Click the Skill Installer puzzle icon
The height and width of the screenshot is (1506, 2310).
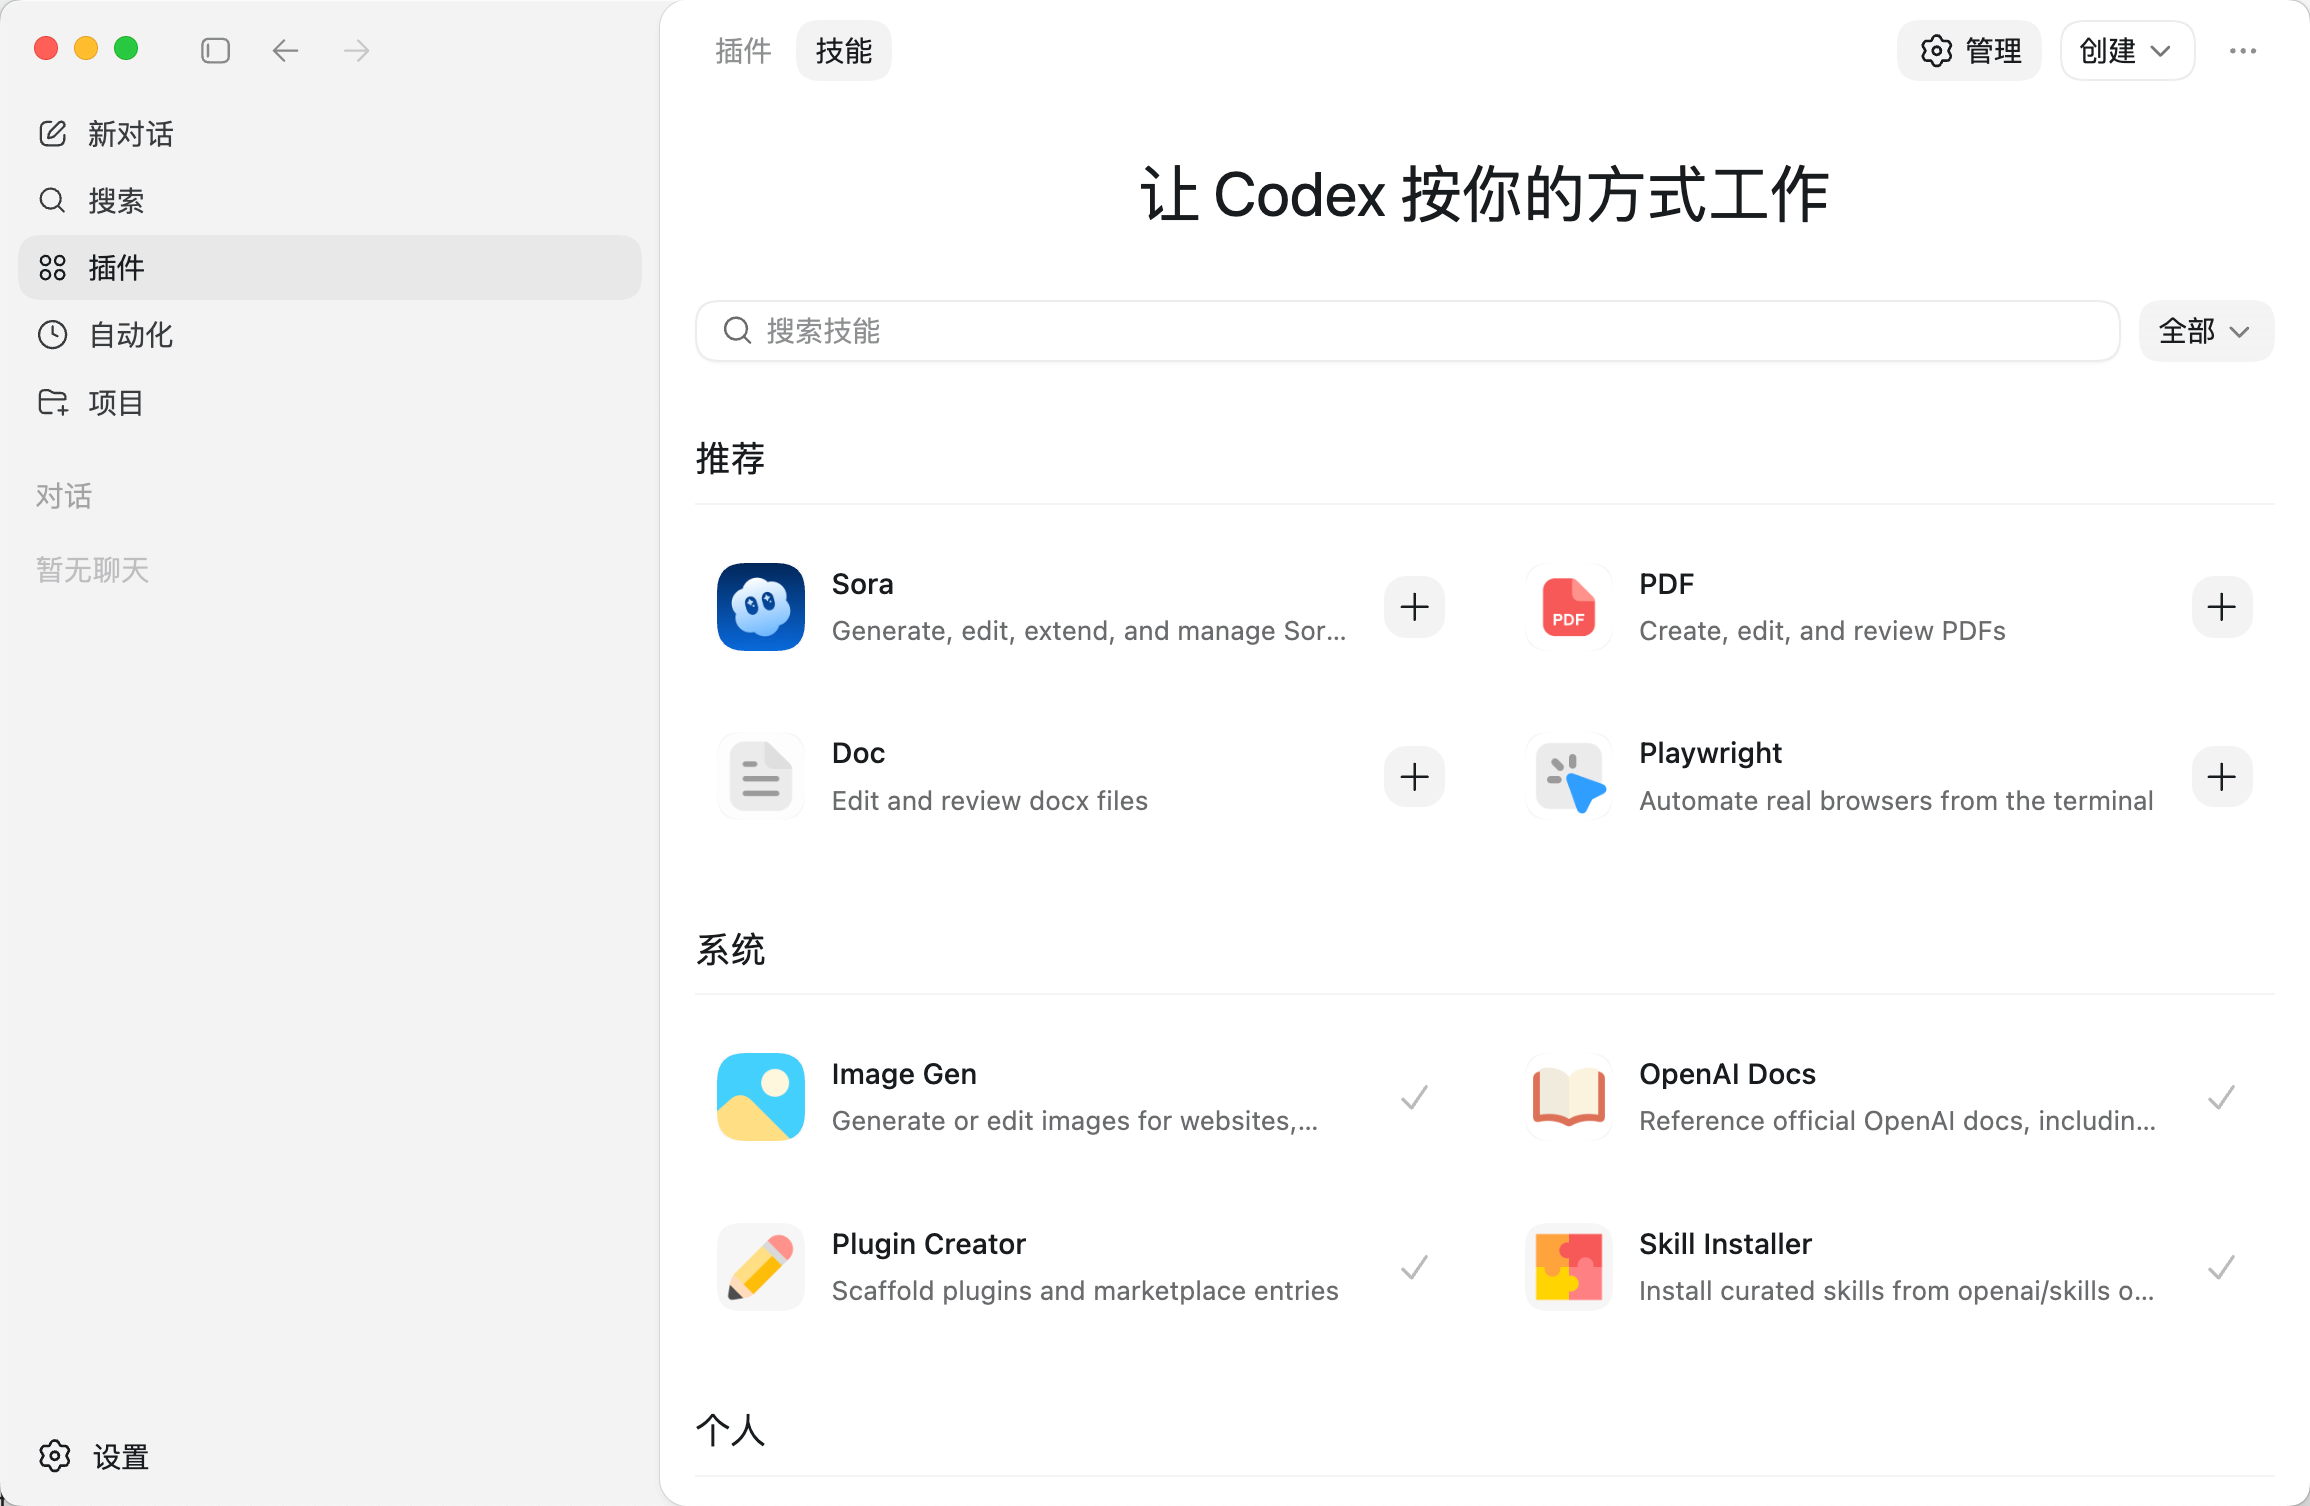click(x=1568, y=1267)
